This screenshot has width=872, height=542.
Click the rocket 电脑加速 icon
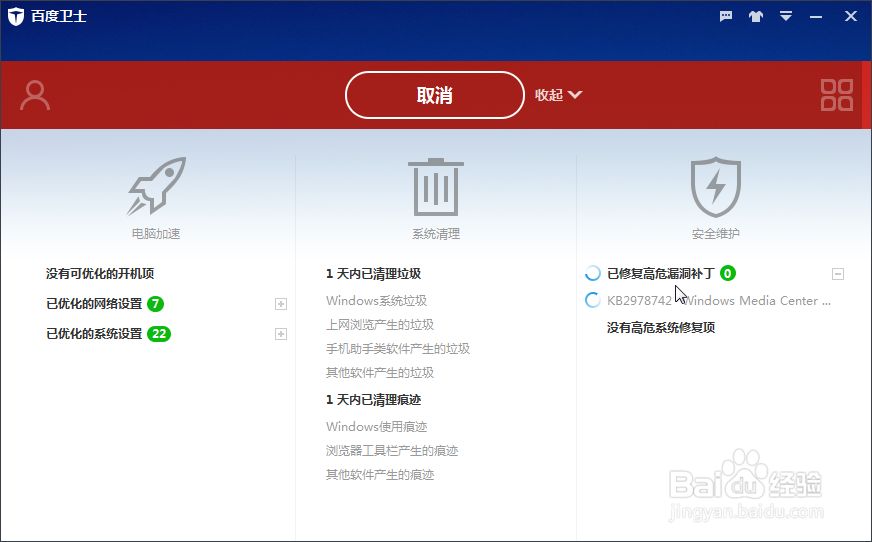click(156, 186)
